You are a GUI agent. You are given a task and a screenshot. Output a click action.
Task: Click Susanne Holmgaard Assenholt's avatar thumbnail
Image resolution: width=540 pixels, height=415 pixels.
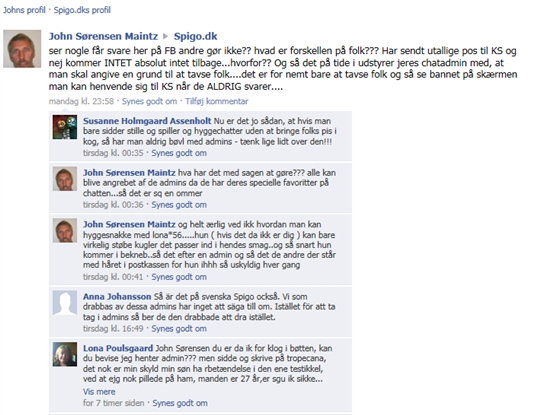click(x=65, y=127)
